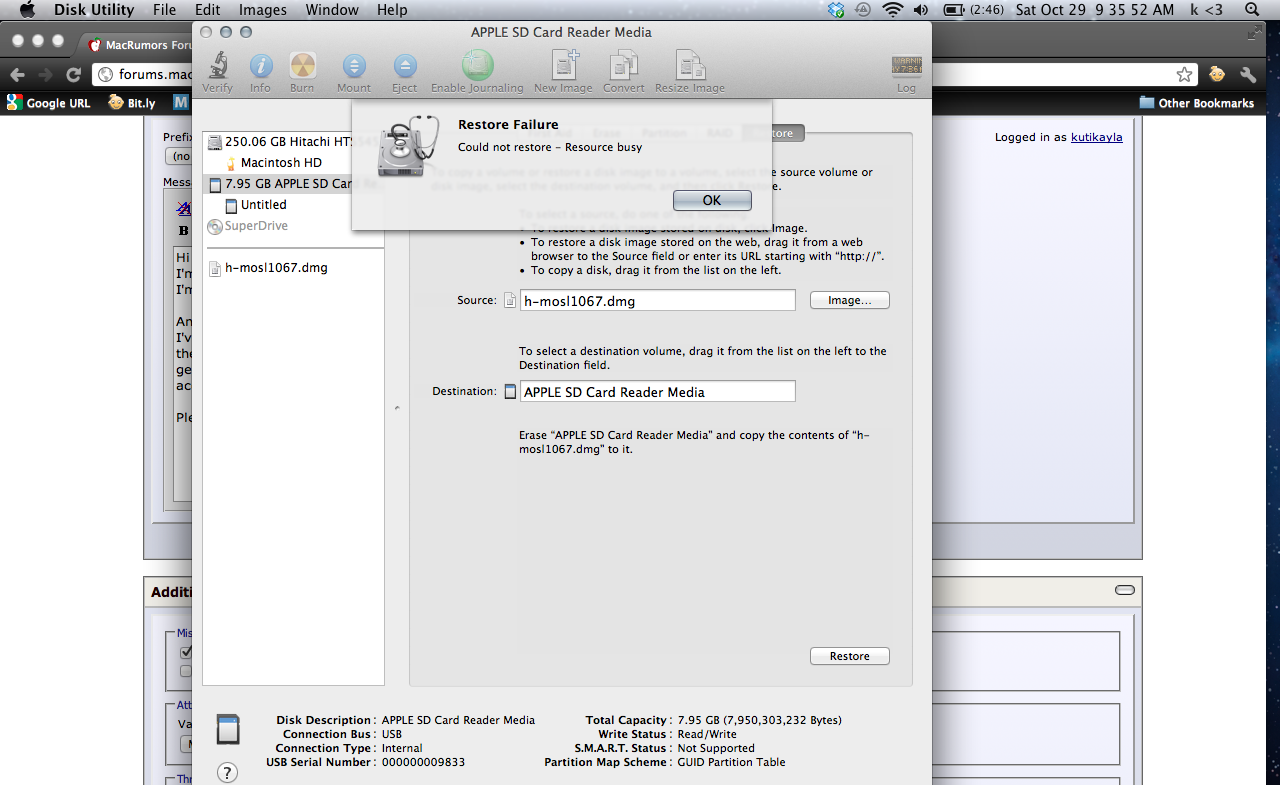Open Spotlight search magnifier
The image size is (1280, 785).
click(1254, 10)
